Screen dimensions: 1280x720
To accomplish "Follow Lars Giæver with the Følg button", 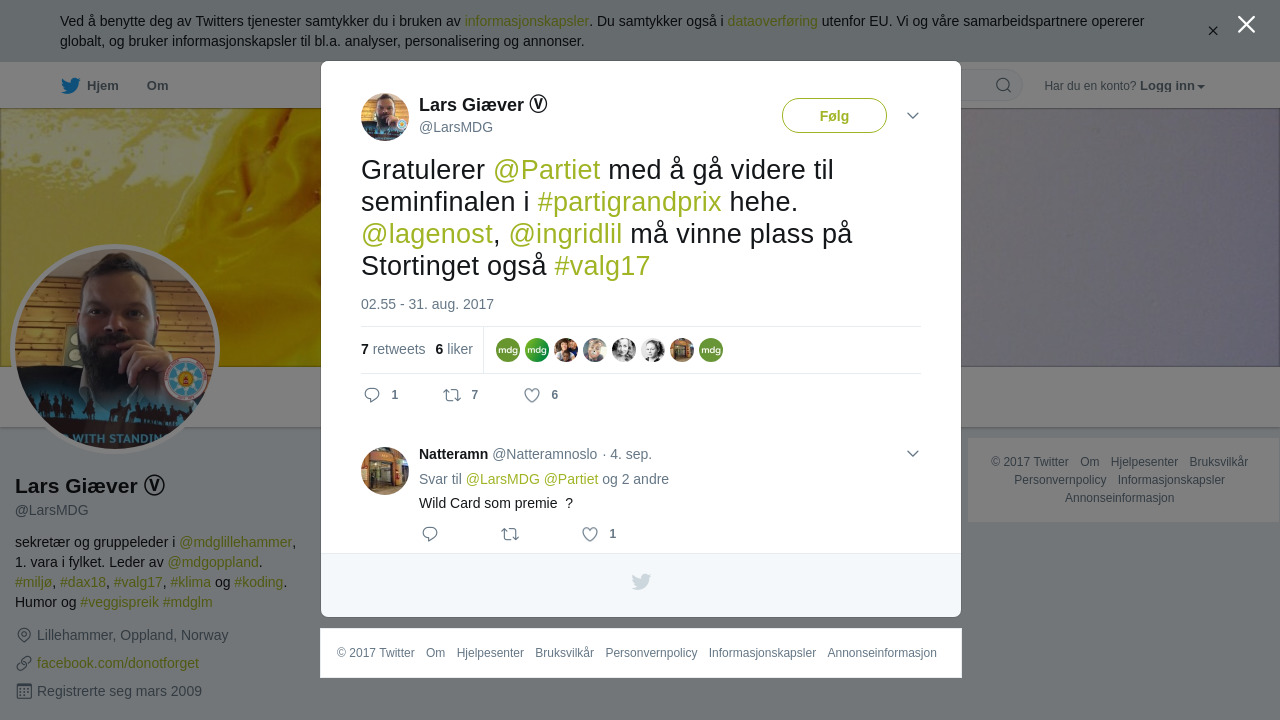I will pos(834,116).
